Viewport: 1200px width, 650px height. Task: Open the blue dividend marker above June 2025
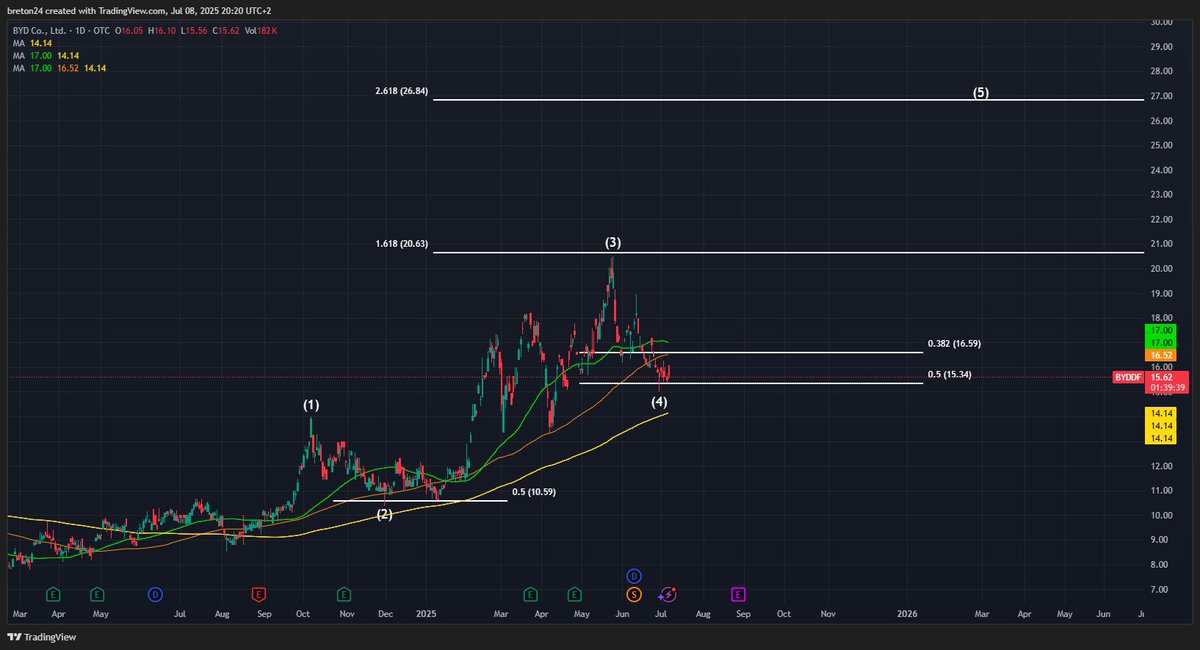point(634,576)
